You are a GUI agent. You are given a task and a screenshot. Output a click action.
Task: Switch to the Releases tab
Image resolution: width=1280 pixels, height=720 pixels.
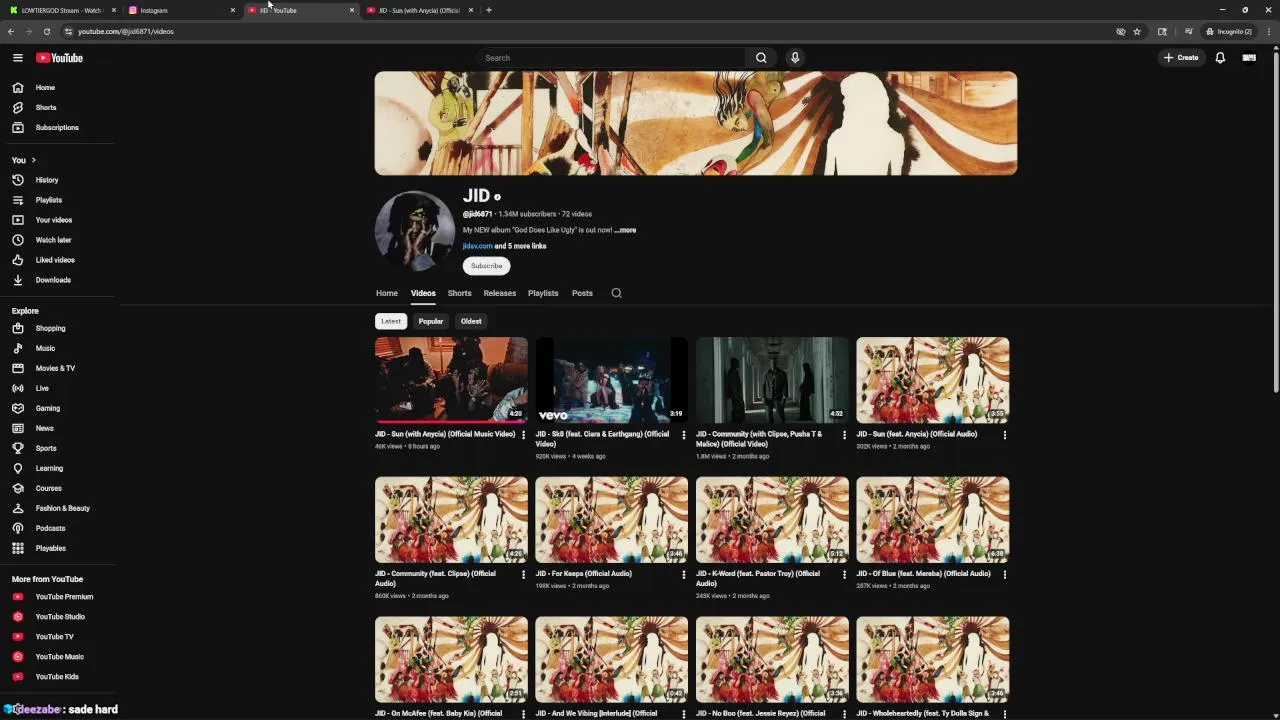tap(499, 293)
